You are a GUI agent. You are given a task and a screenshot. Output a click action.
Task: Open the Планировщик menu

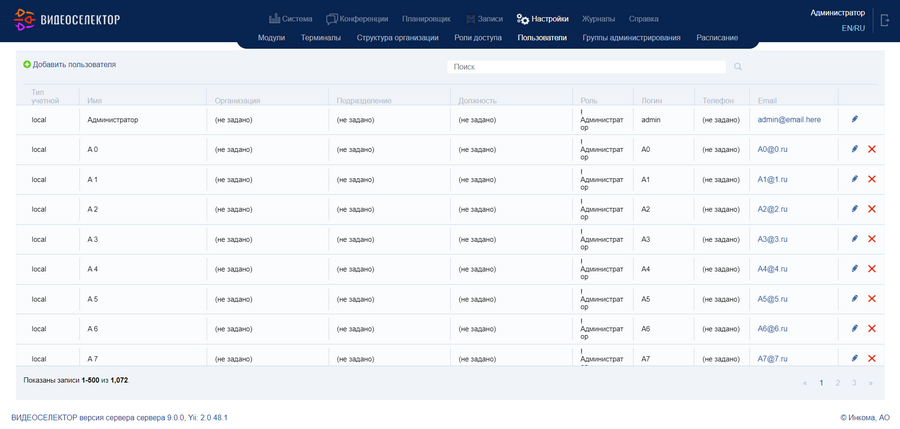[x=426, y=19]
